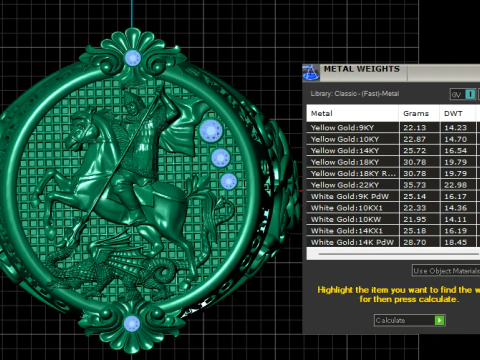The height and width of the screenshot is (360, 480).
Task: Click the Use Object Materials button
Action: 446,271
